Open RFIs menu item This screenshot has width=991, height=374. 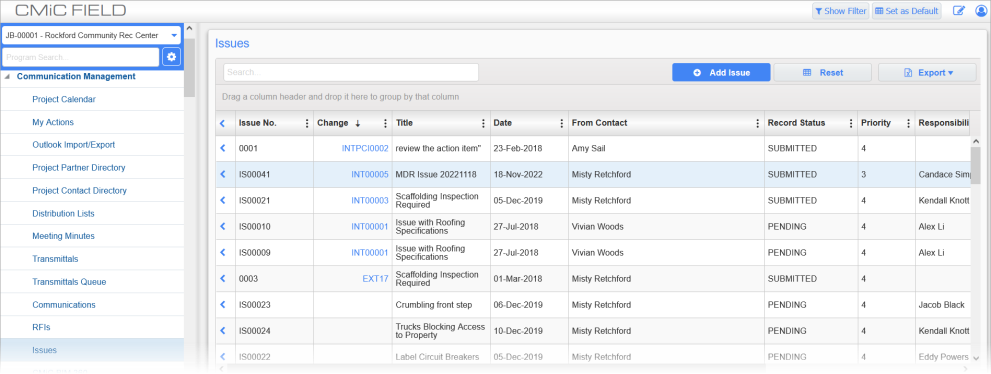coord(41,327)
